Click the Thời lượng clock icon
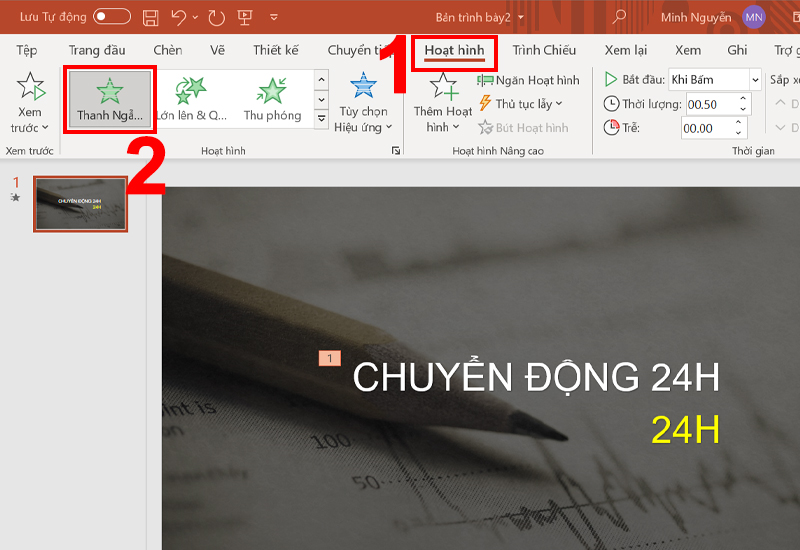Screen dimensions: 800x550 [611, 104]
